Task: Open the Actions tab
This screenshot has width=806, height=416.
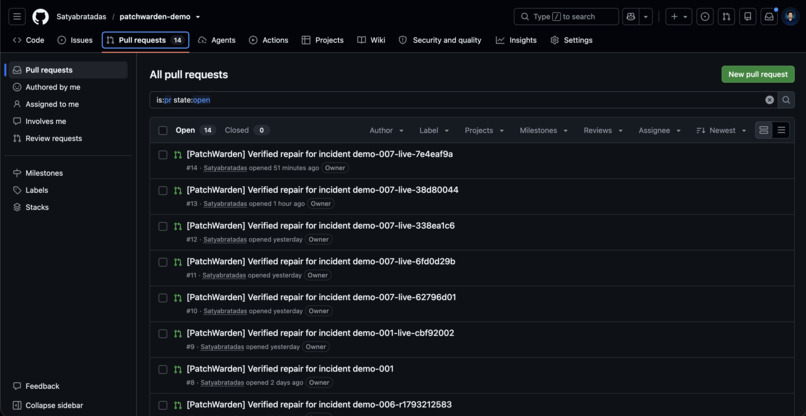Action: (x=268, y=40)
